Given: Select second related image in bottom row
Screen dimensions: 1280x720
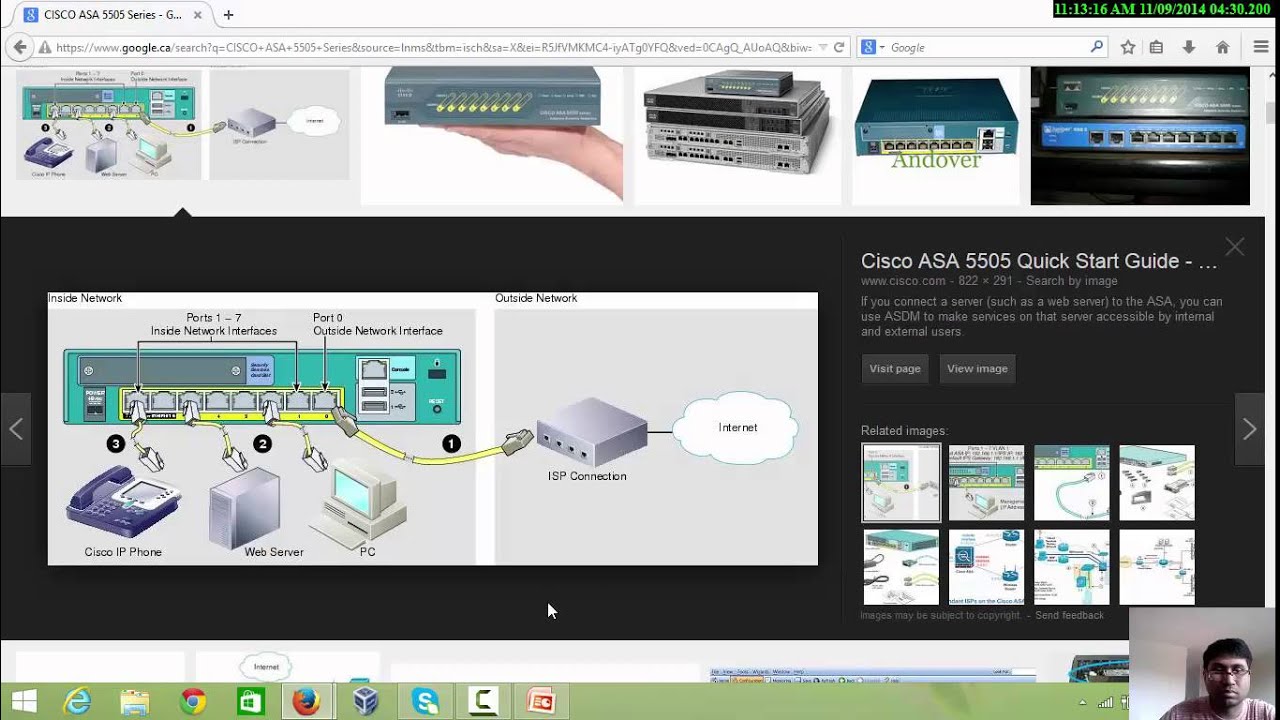Looking at the screenshot, I should [986, 568].
